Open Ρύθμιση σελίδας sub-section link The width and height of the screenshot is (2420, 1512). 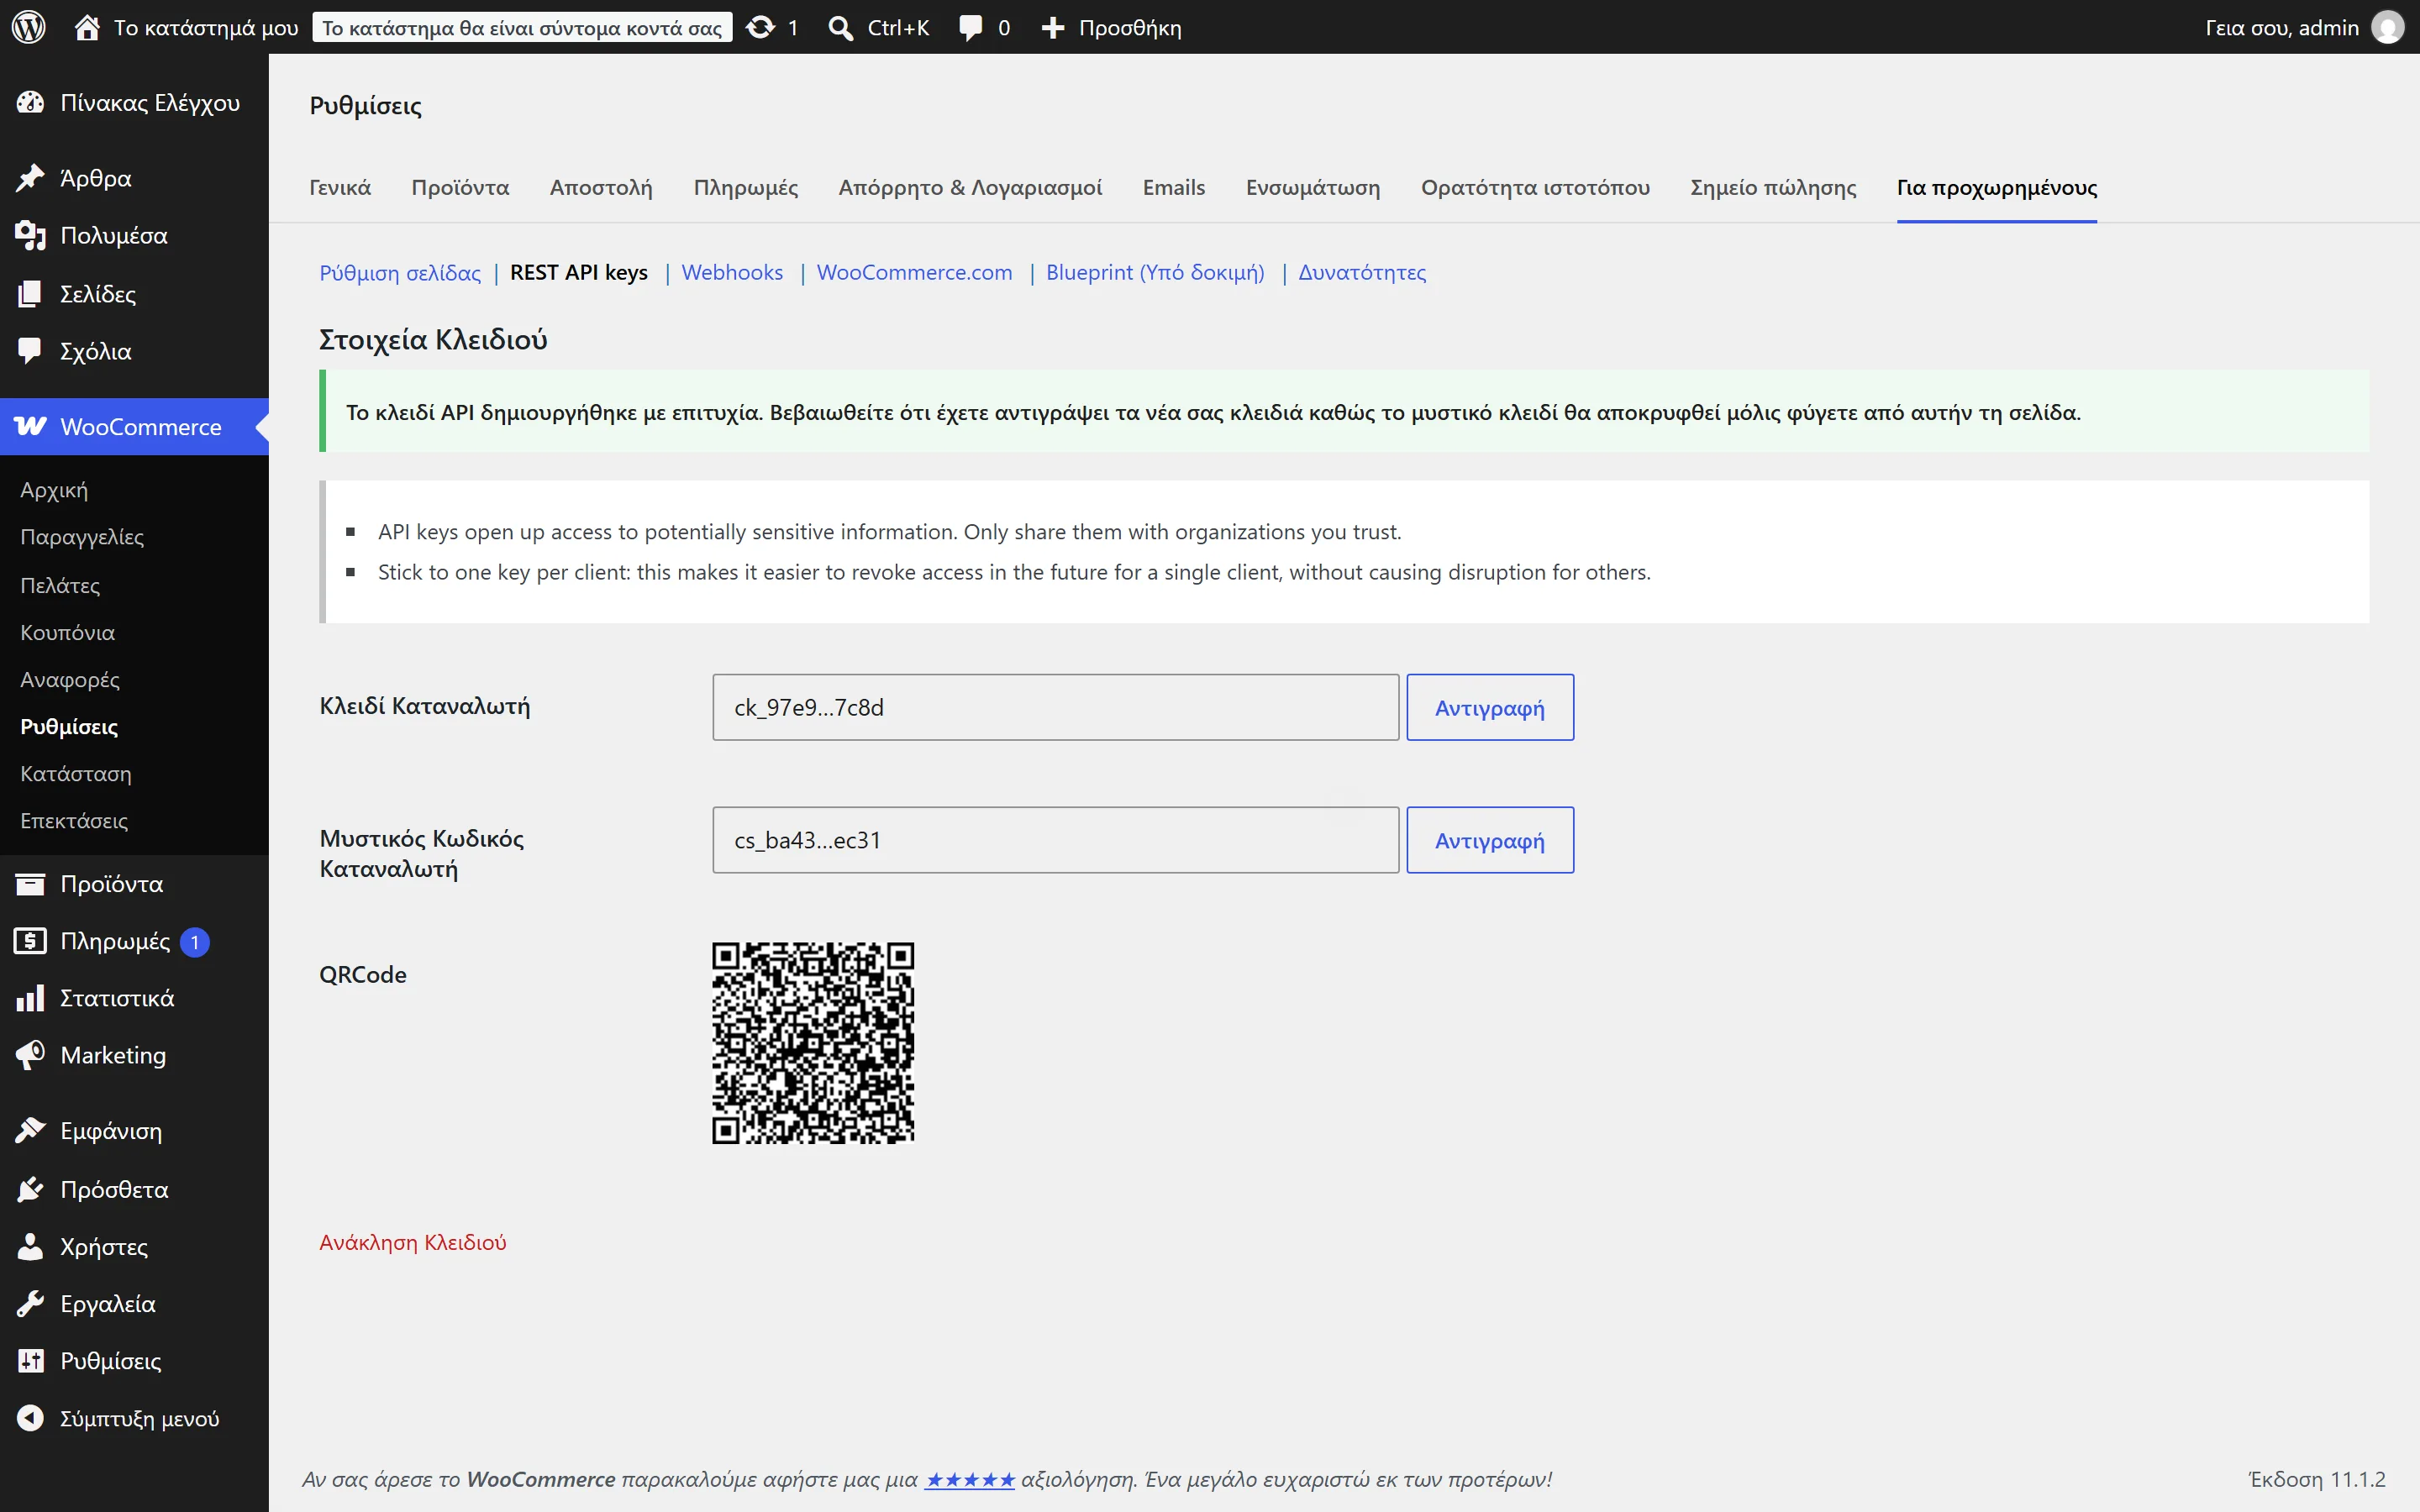click(400, 272)
